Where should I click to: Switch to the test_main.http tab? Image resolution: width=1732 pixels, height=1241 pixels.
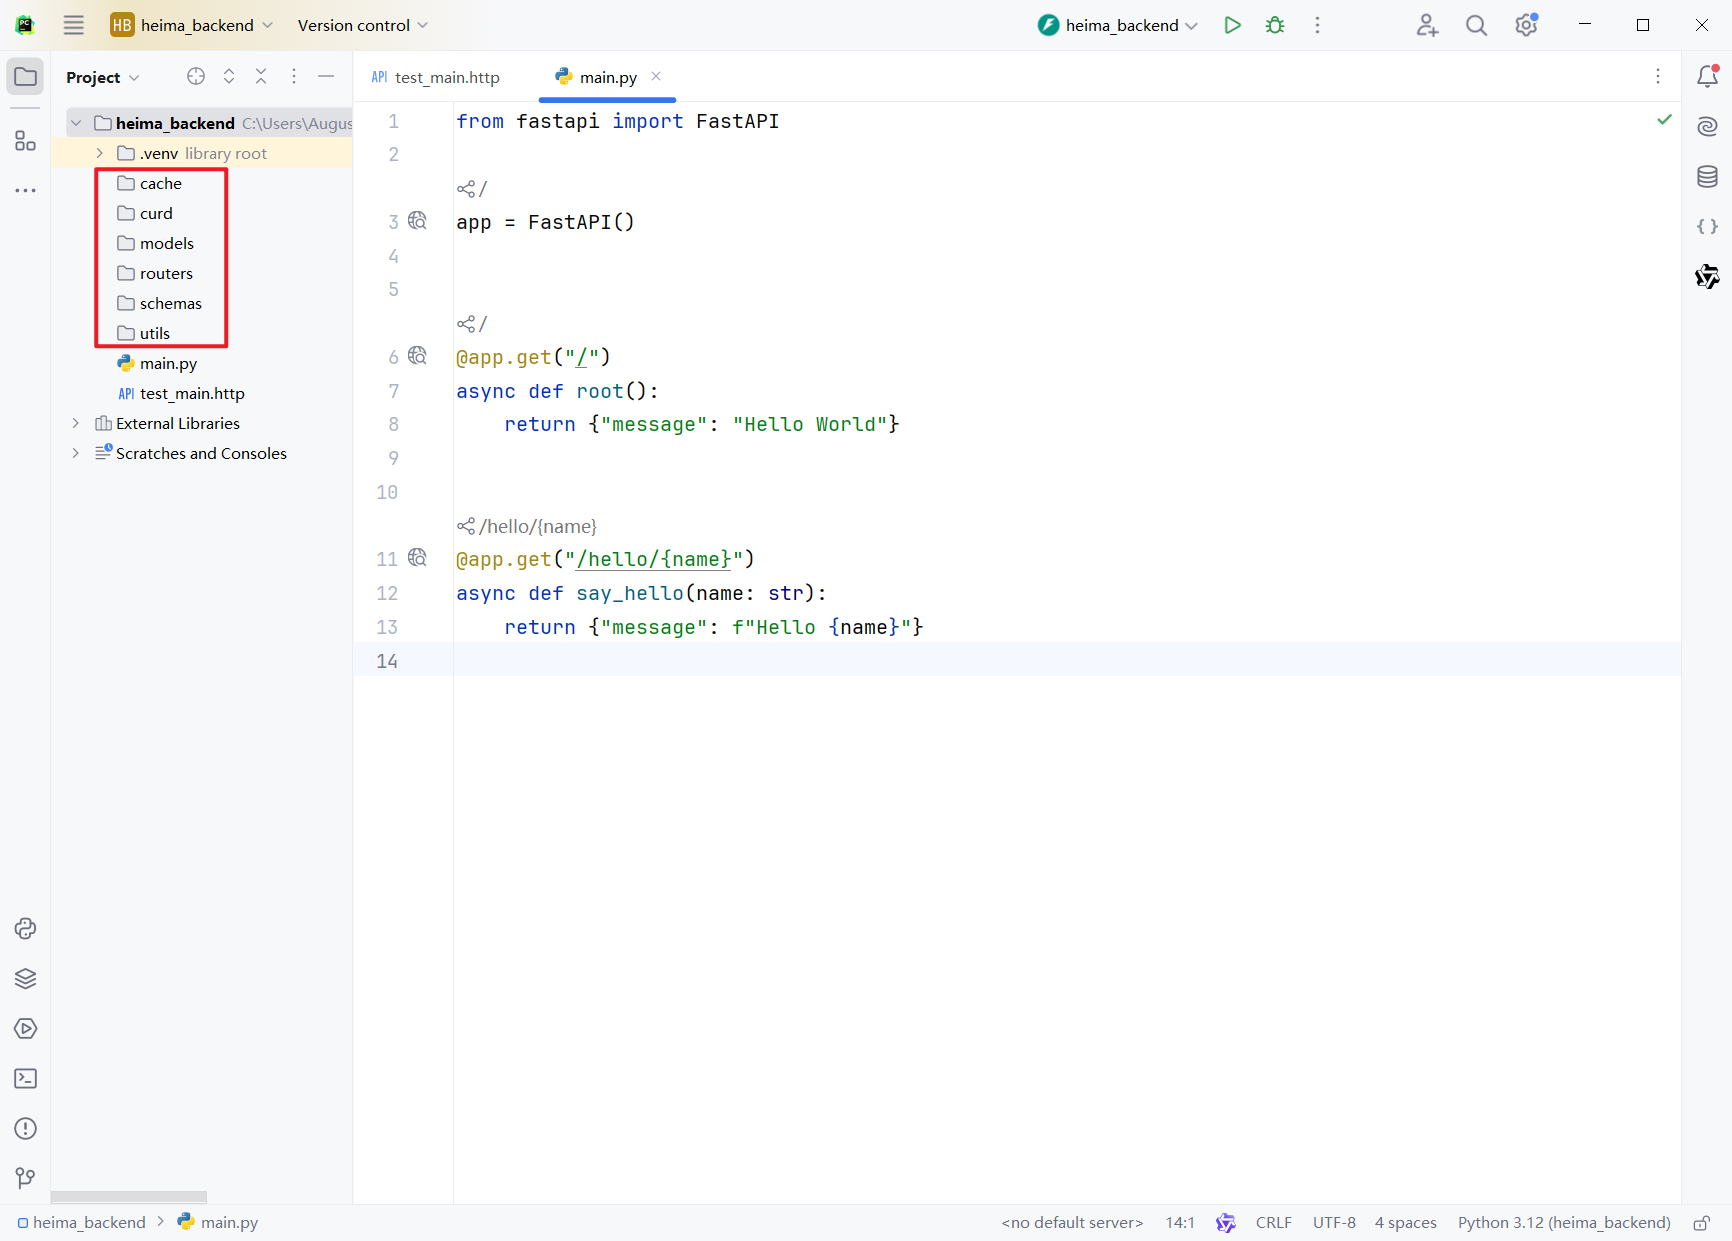[436, 77]
